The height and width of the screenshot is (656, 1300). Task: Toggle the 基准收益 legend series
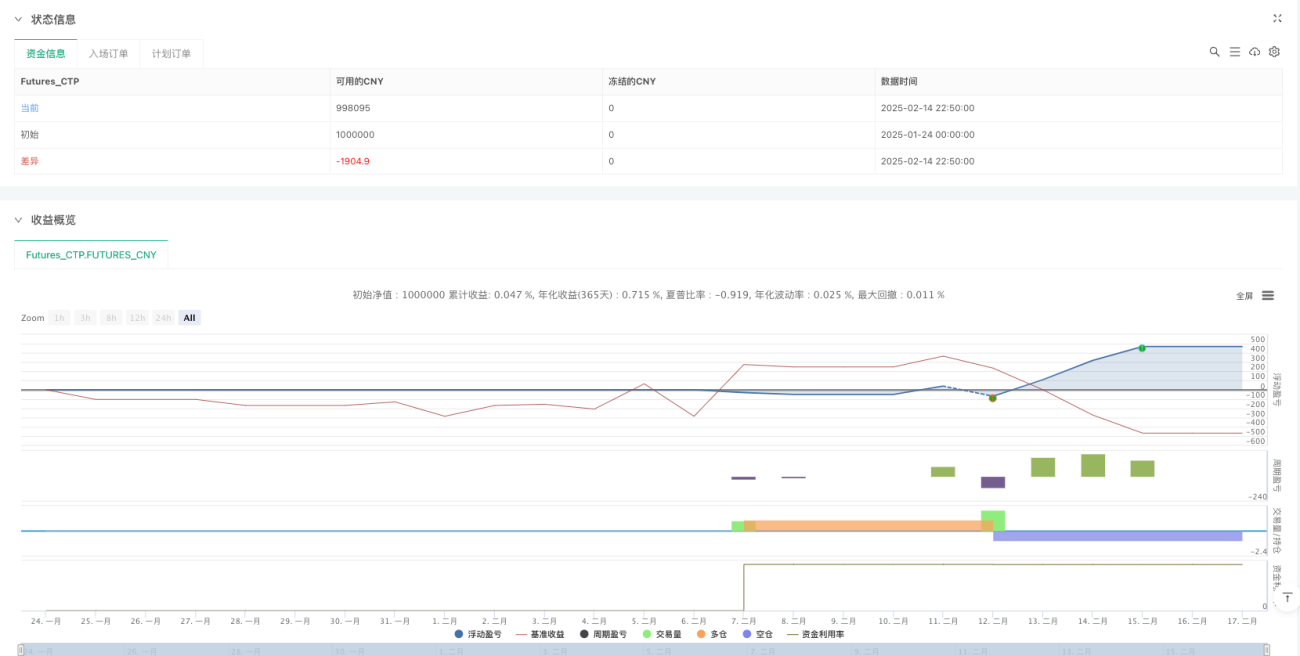[x=540, y=634]
